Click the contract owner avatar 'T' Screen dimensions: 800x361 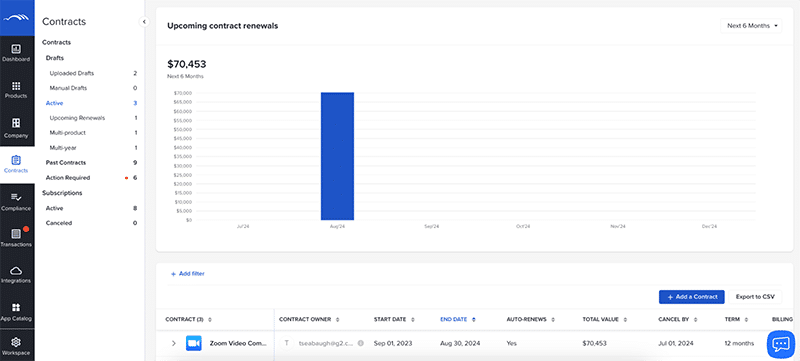click(x=287, y=343)
